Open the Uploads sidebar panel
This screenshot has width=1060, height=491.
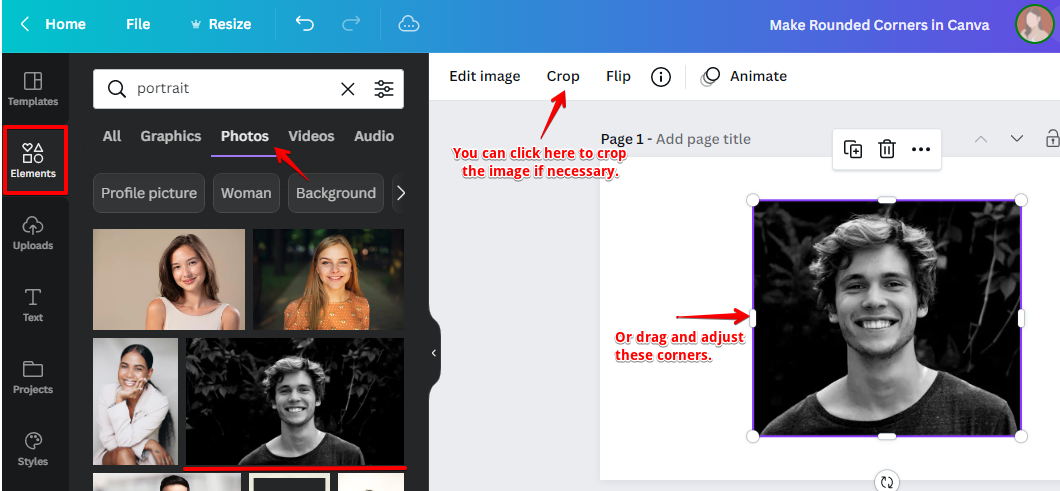(x=33, y=232)
